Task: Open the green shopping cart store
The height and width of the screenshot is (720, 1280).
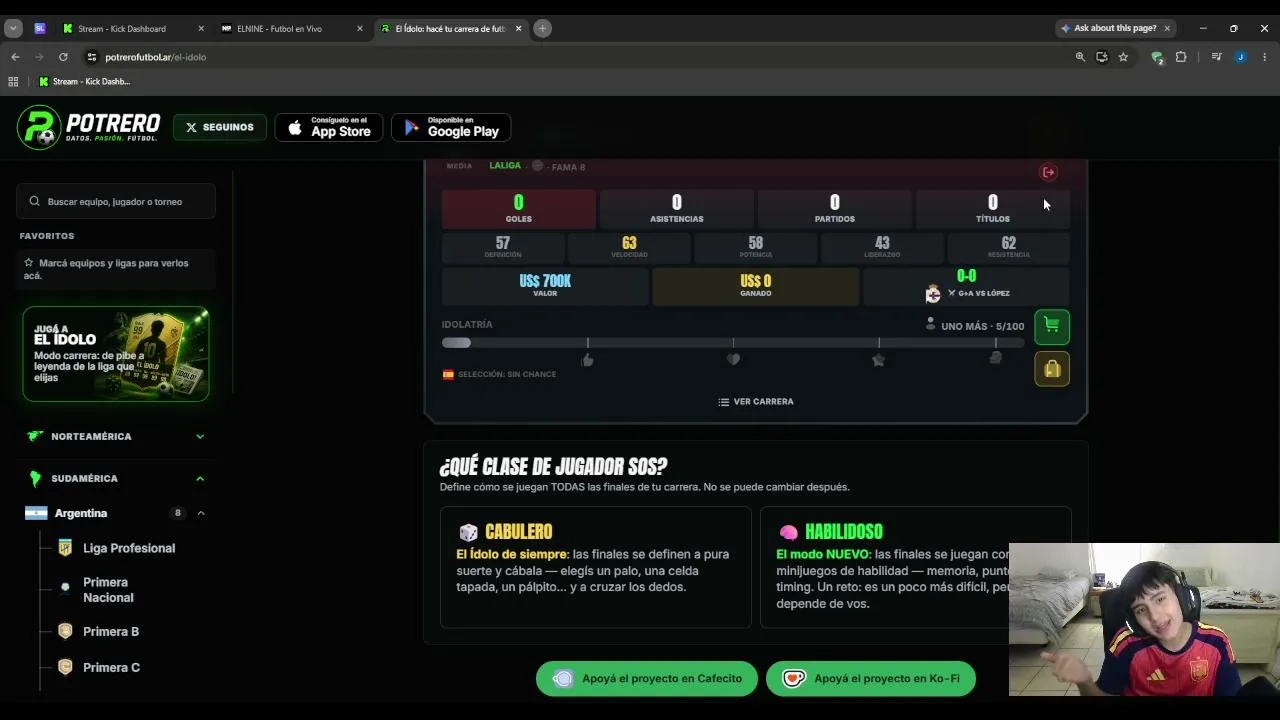Action: 1051,326
